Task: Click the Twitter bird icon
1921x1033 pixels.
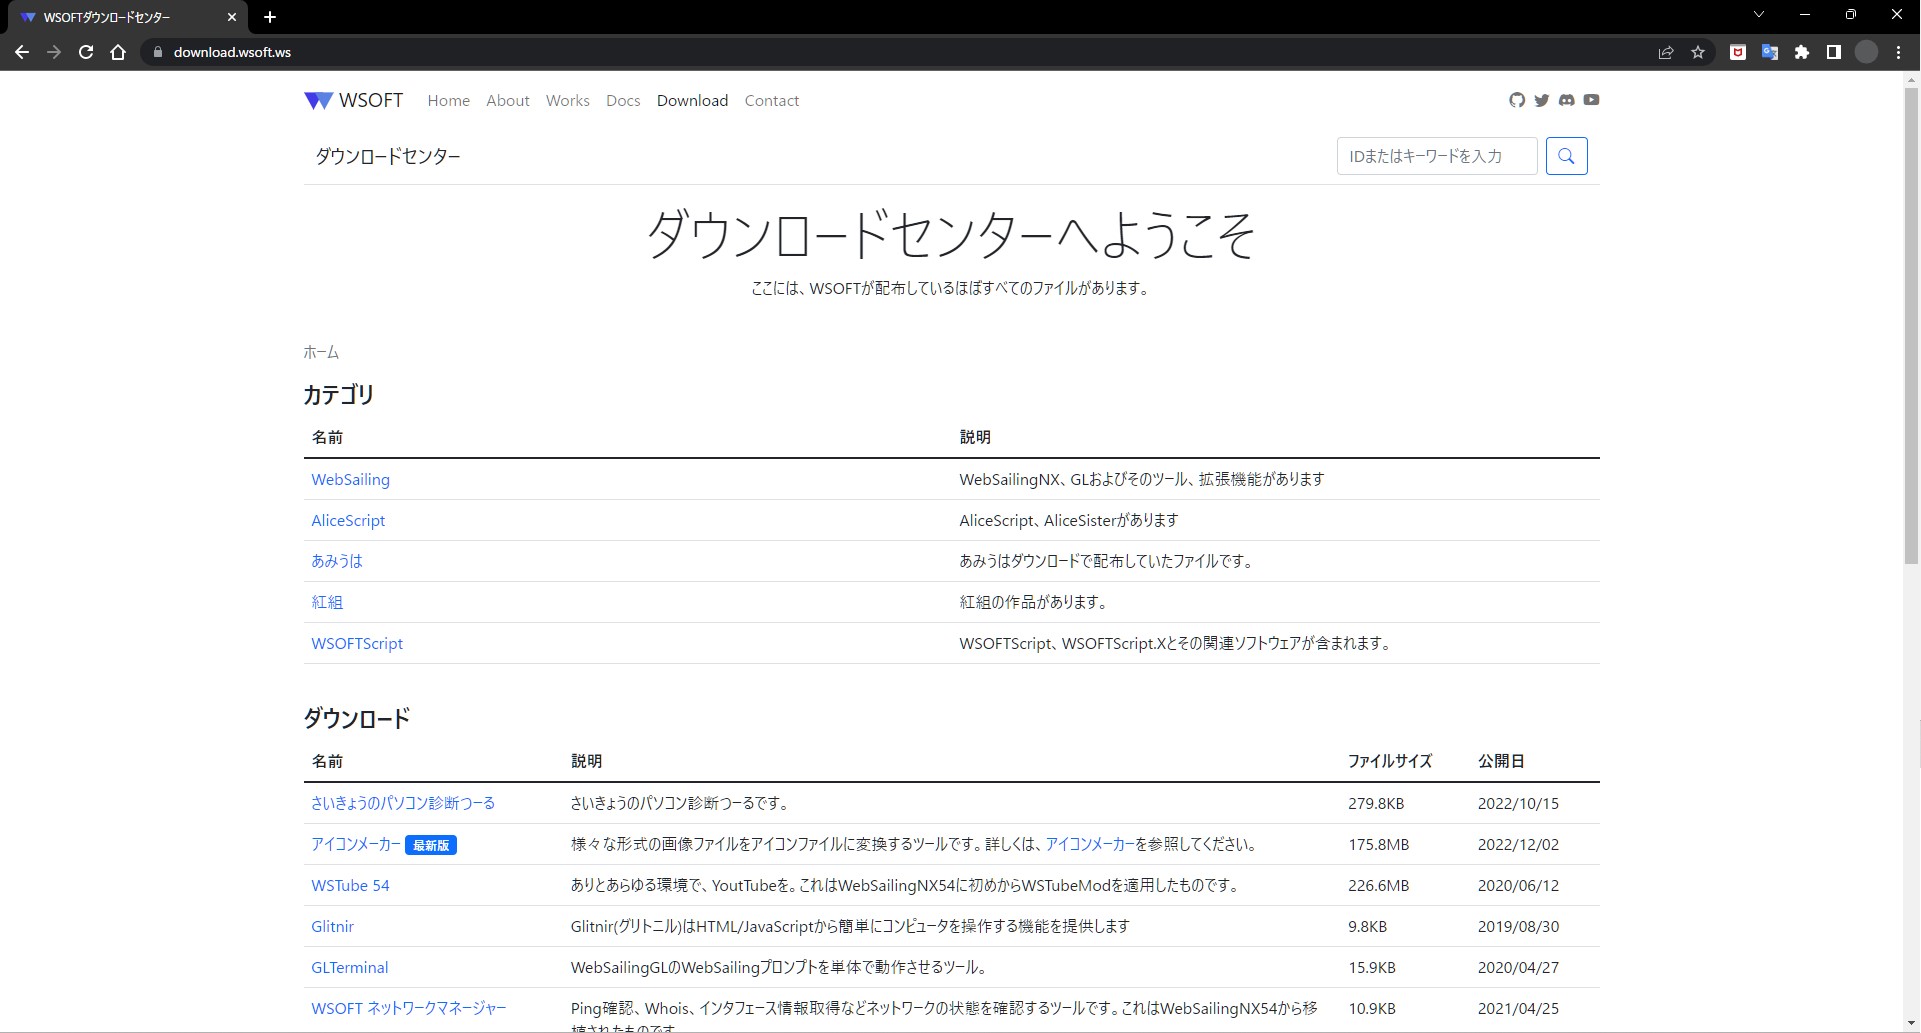Action: pyautogui.click(x=1541, y=100)
